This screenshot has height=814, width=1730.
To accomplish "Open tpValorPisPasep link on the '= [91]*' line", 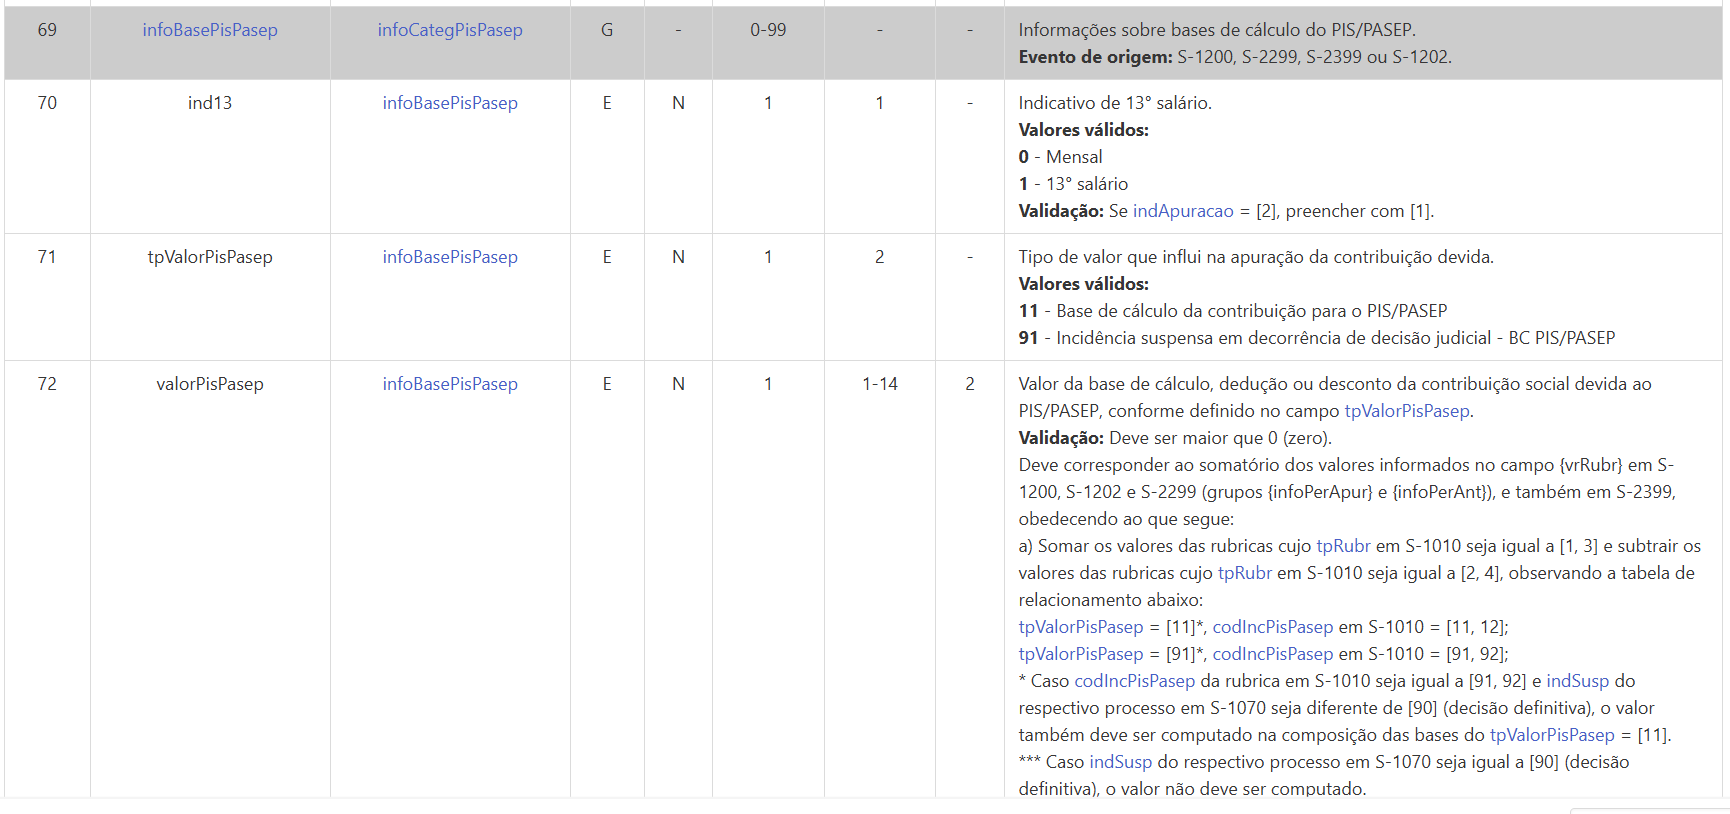I will (1081, 654).
